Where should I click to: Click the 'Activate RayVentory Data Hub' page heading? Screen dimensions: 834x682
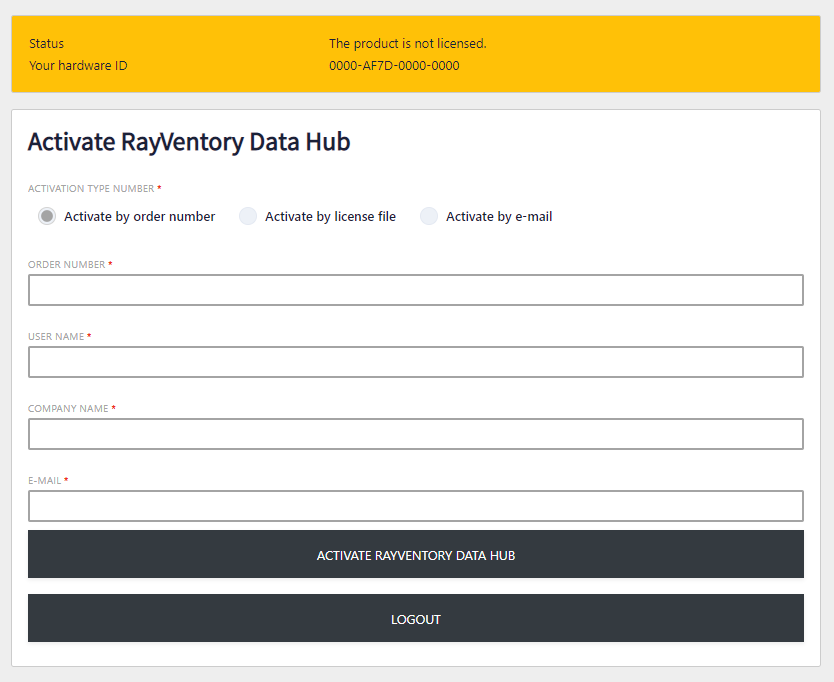click(189, 142)
